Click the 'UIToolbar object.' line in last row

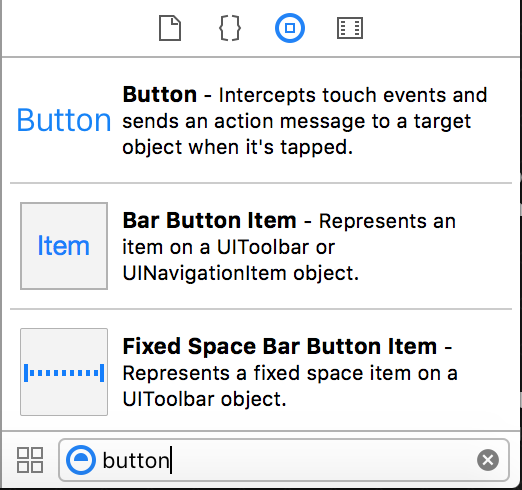[x=204, y=399]
